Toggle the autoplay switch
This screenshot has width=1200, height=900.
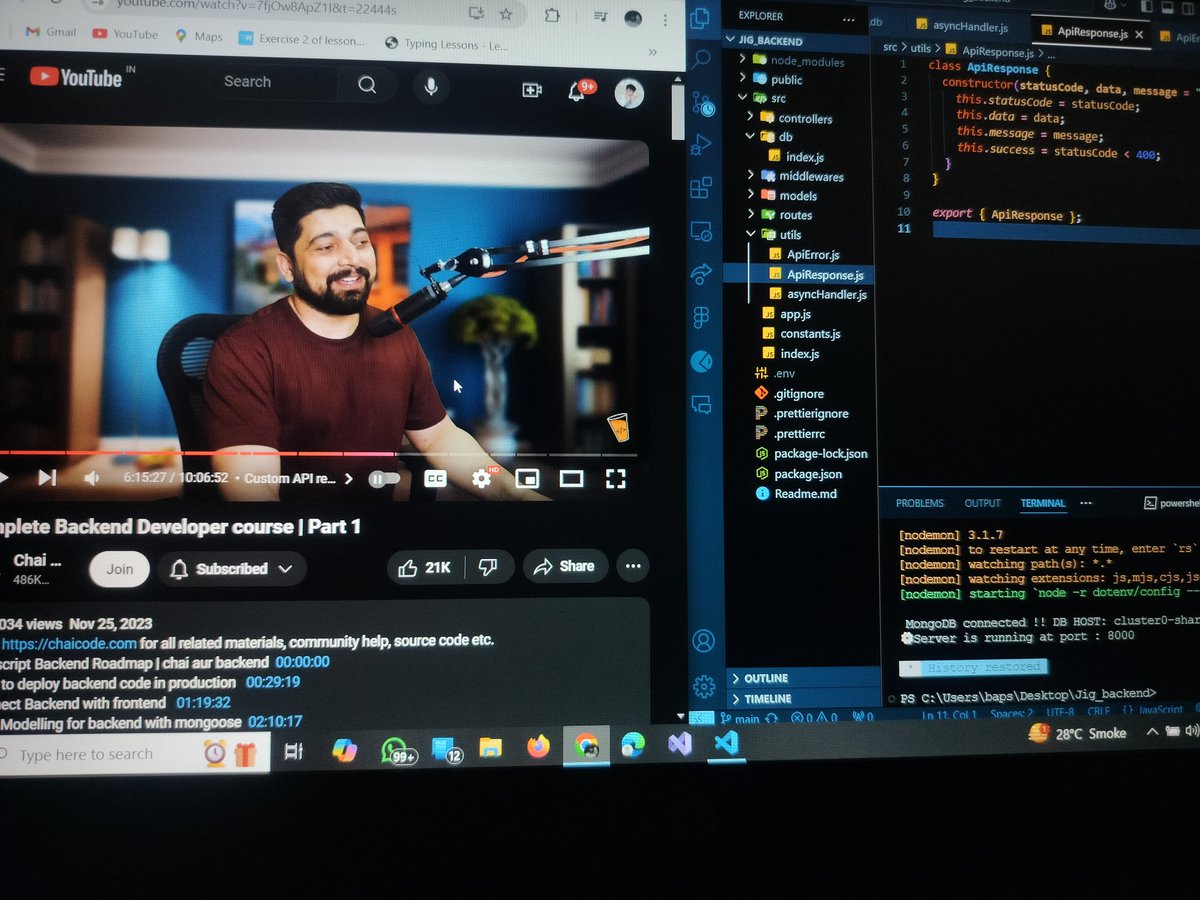click(383, 479)
